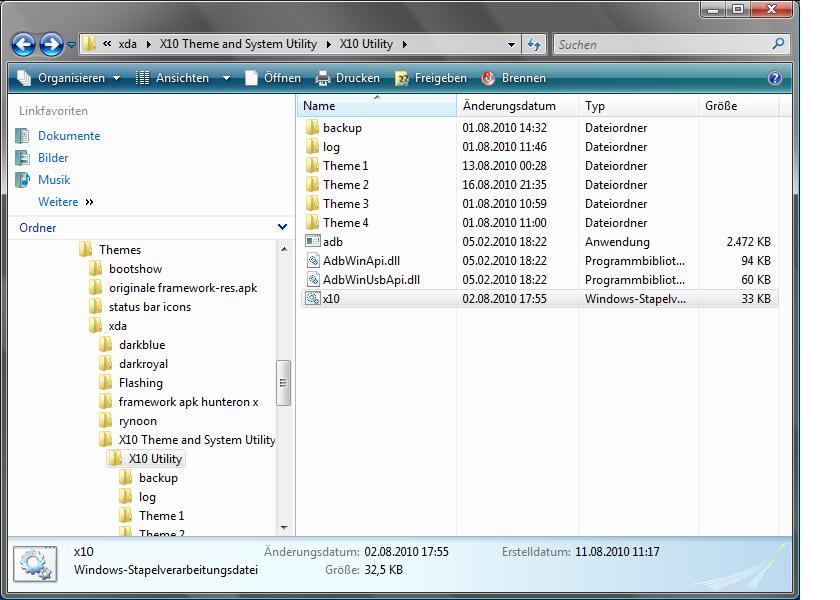The height and width of the screenshot is (600, 840).
Task: Sort files by the Name column header
Action: pos(377,106)
